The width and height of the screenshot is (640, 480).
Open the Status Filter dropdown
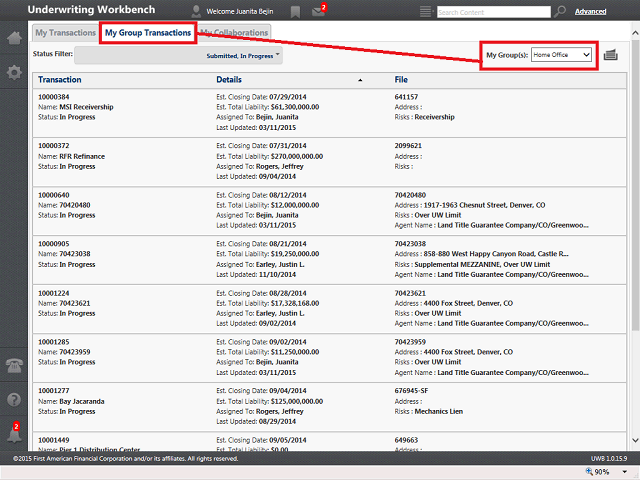[178, 56]
